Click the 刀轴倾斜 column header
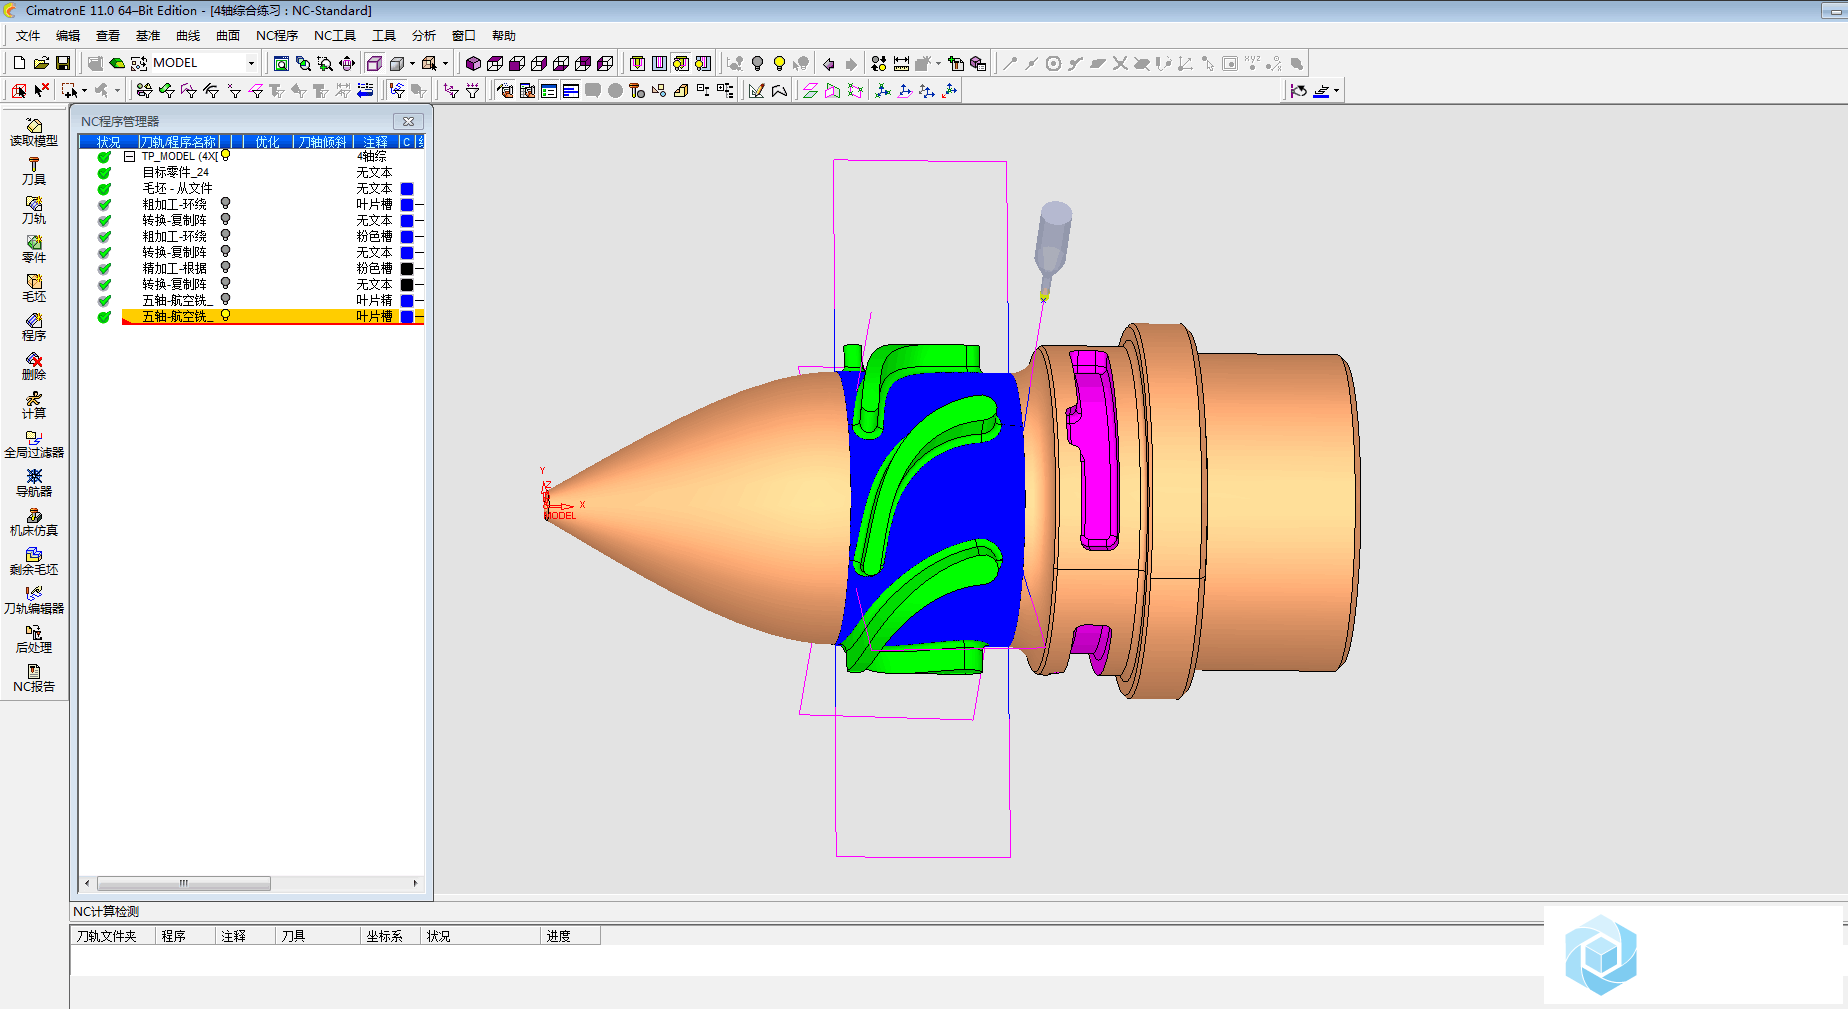Screen dimensions: 1848x1009 [x=323, y=142]
